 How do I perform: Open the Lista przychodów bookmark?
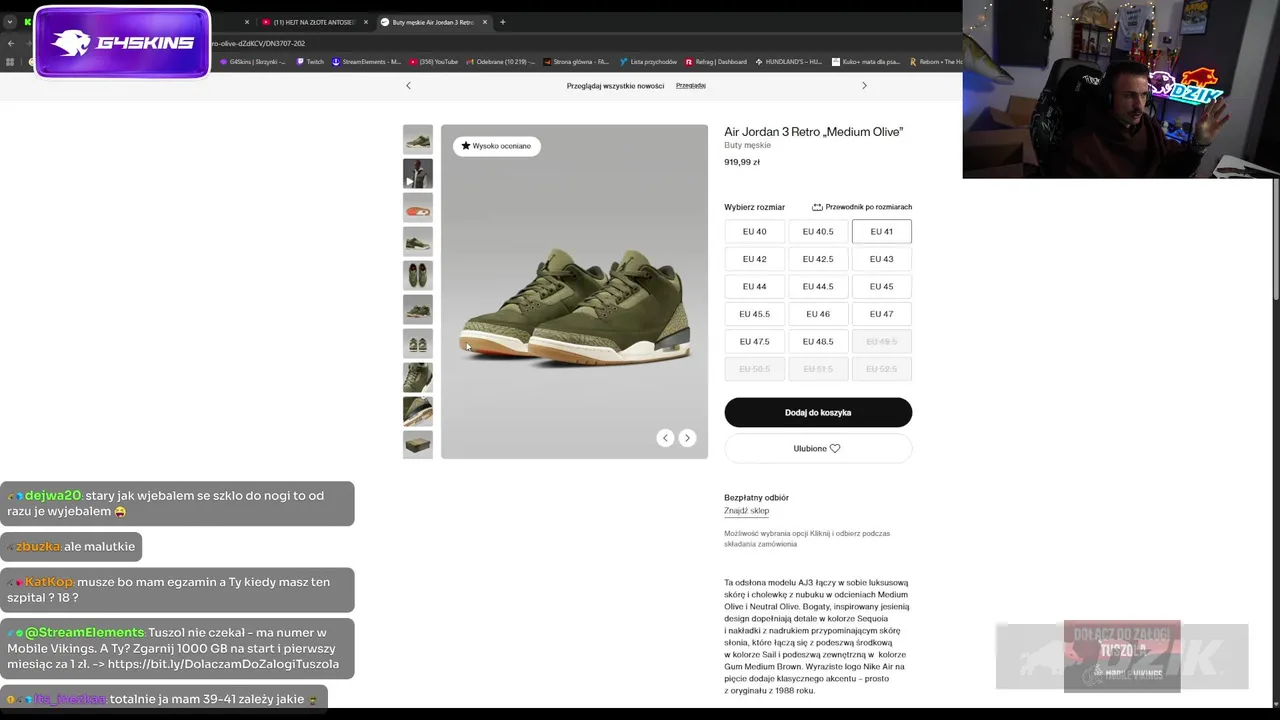click(648, 62)
